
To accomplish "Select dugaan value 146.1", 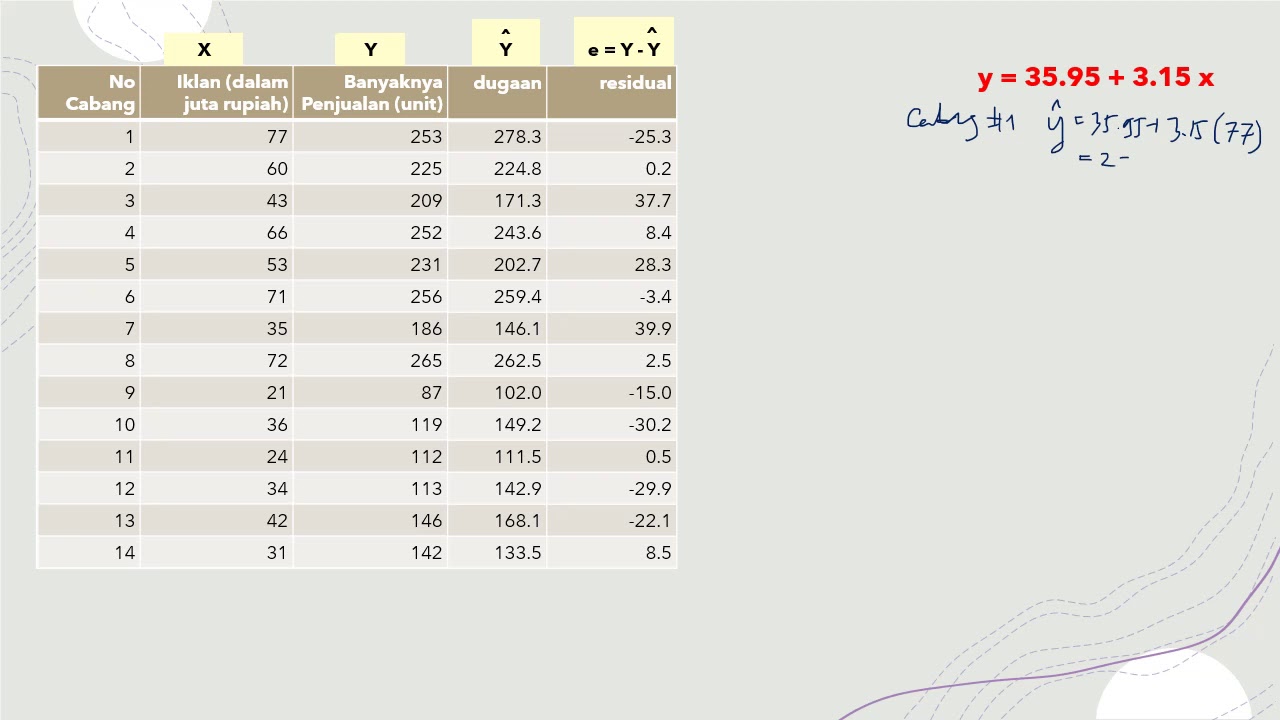I will pos(517,329).
